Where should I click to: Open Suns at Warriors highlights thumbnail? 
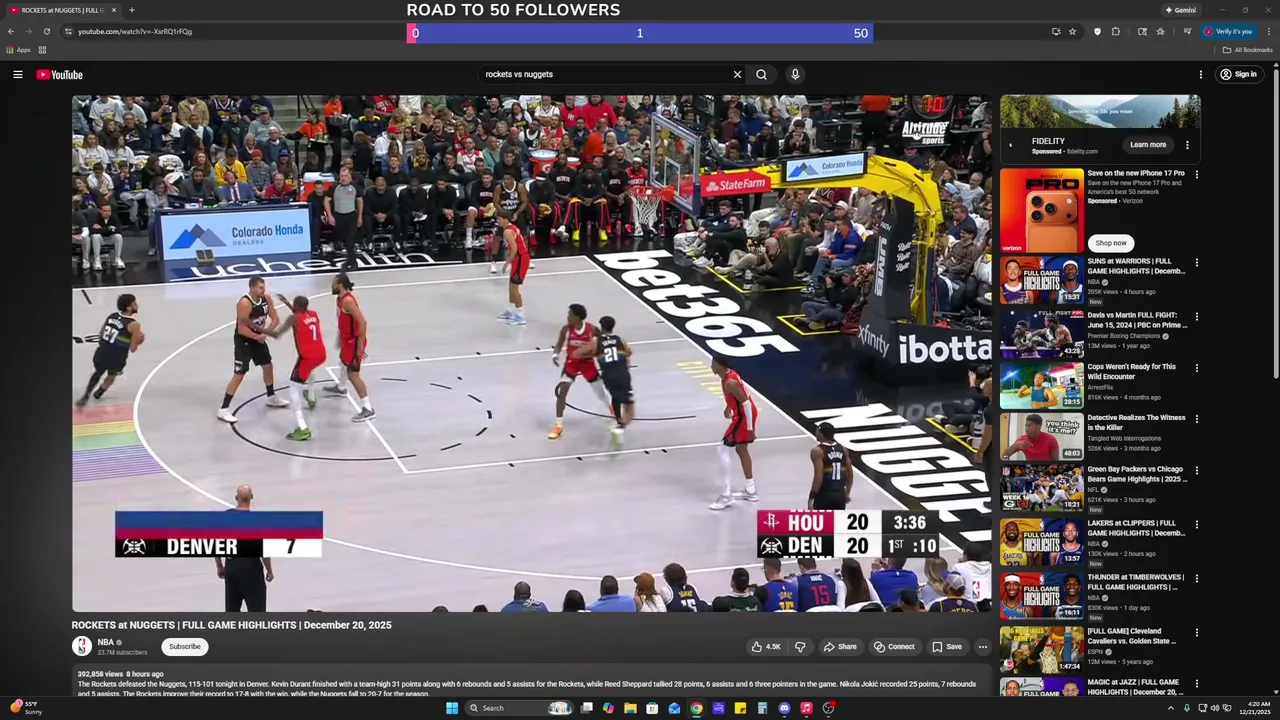(1041, 280)
